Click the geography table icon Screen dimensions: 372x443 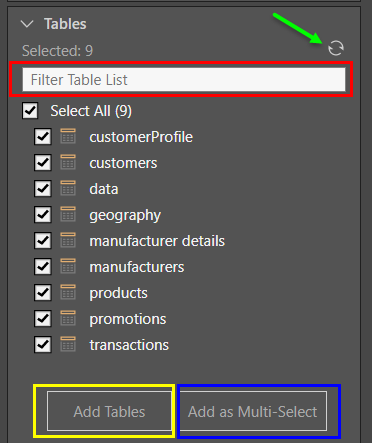(68, 214)
